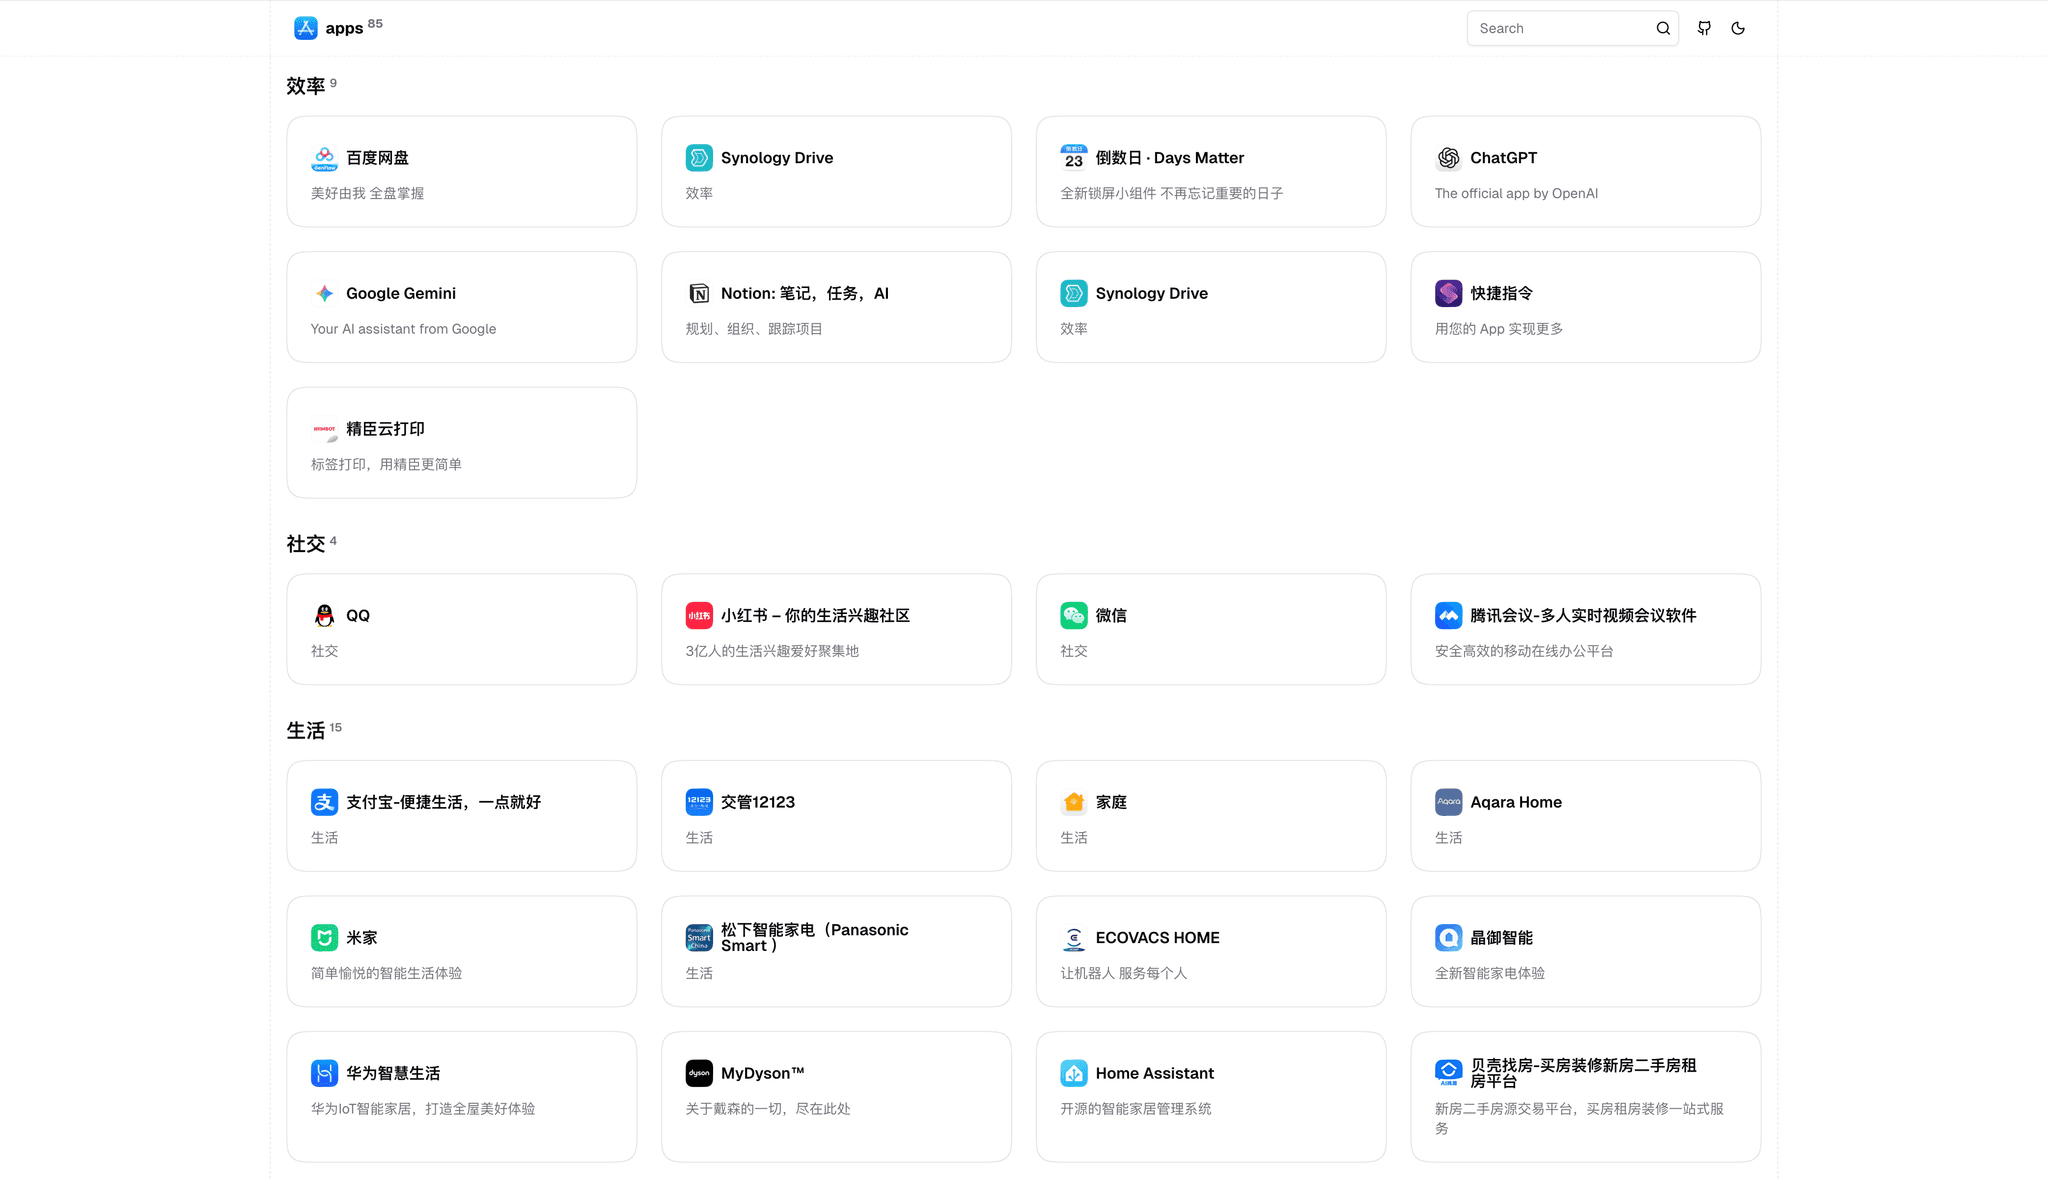Click the Home Assistant app icon
Viewport: 2048px width, 1179px height.
point(1074,1073)
